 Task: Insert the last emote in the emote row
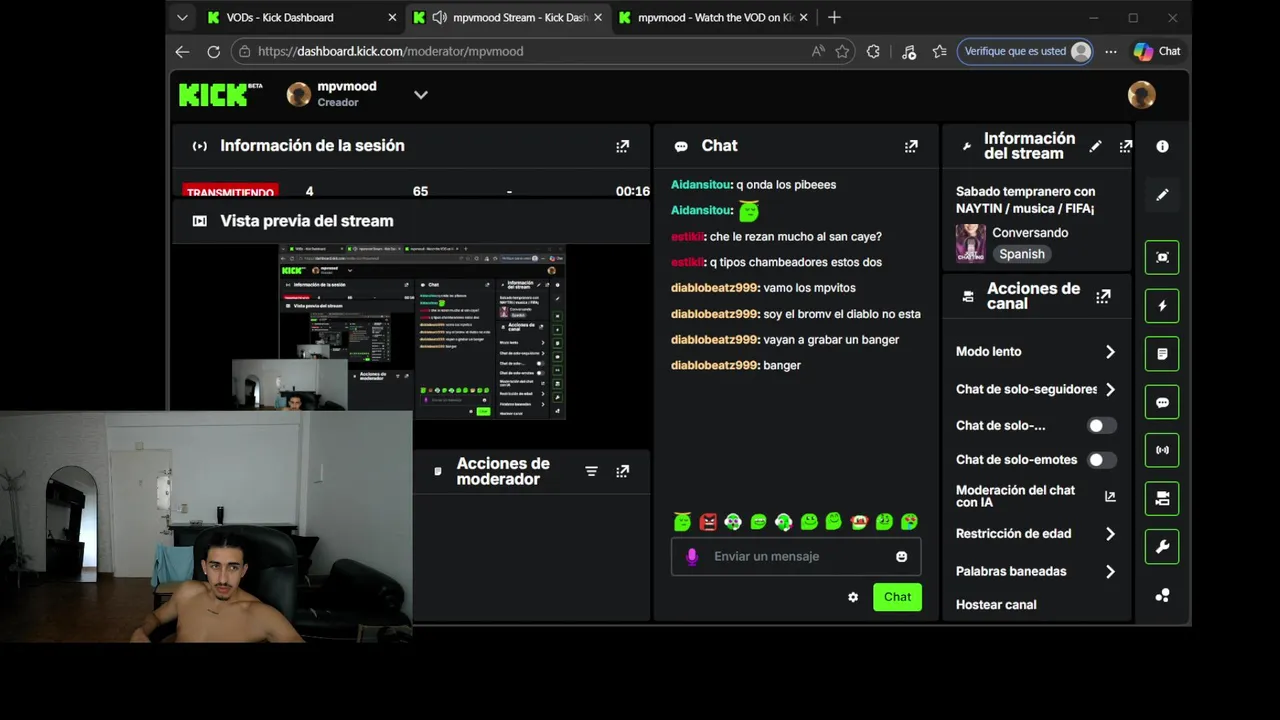pos(909,521)
